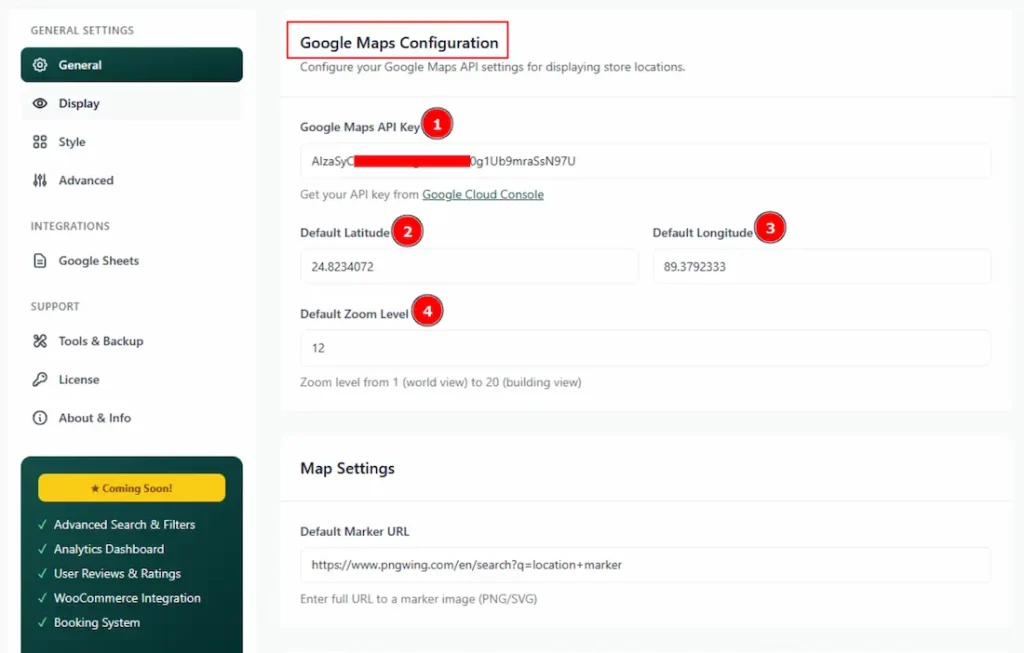The image size is (1024, 653).
Task: Click the Tools & Backup wrench icon
Action: [x=40, y=341]
